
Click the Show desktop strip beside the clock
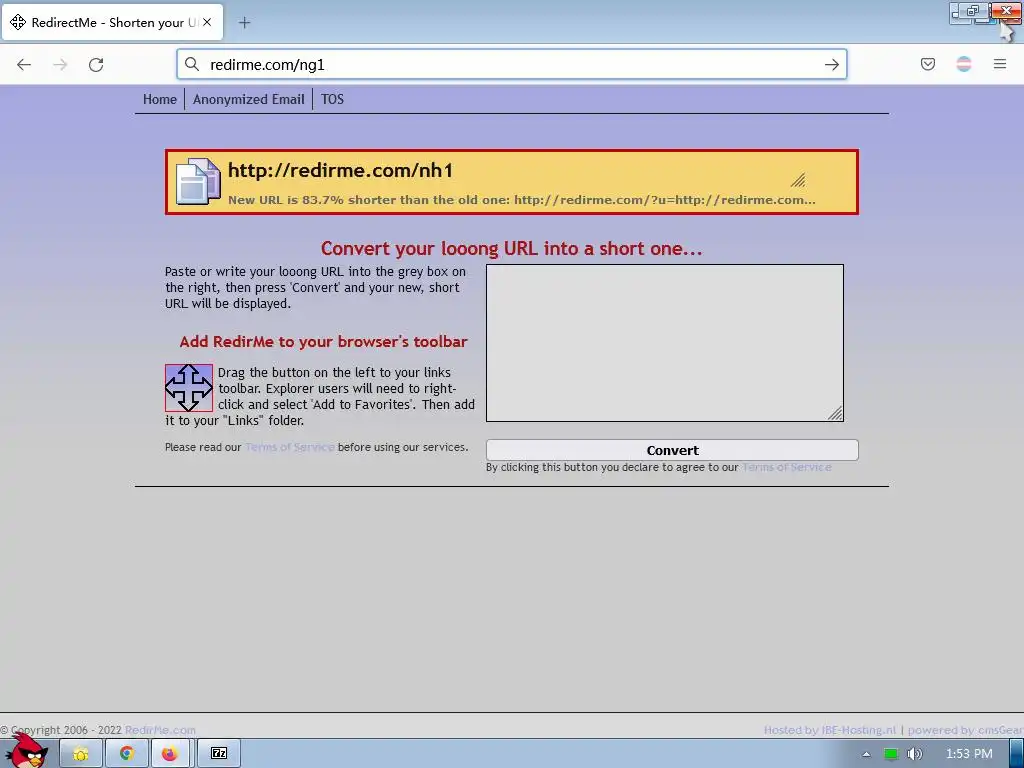click(1017, 754)
